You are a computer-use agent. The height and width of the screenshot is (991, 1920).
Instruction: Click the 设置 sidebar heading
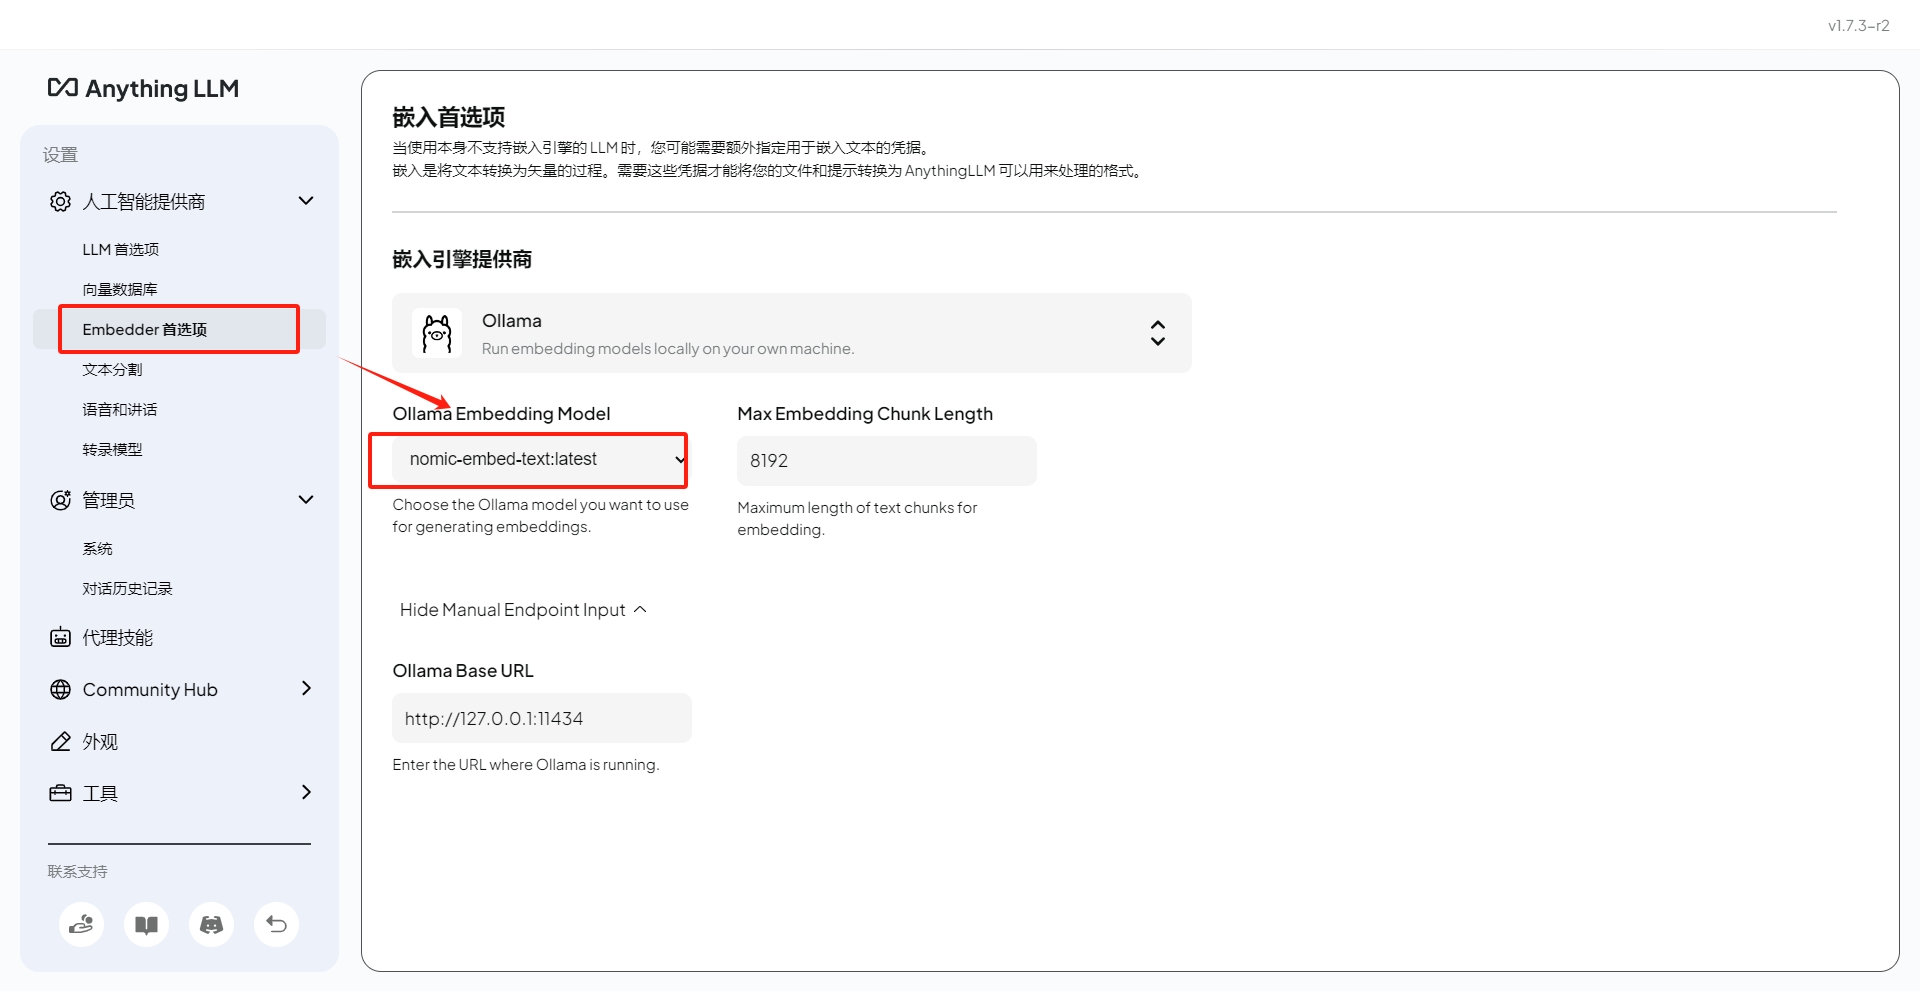(x=60, y=154)
